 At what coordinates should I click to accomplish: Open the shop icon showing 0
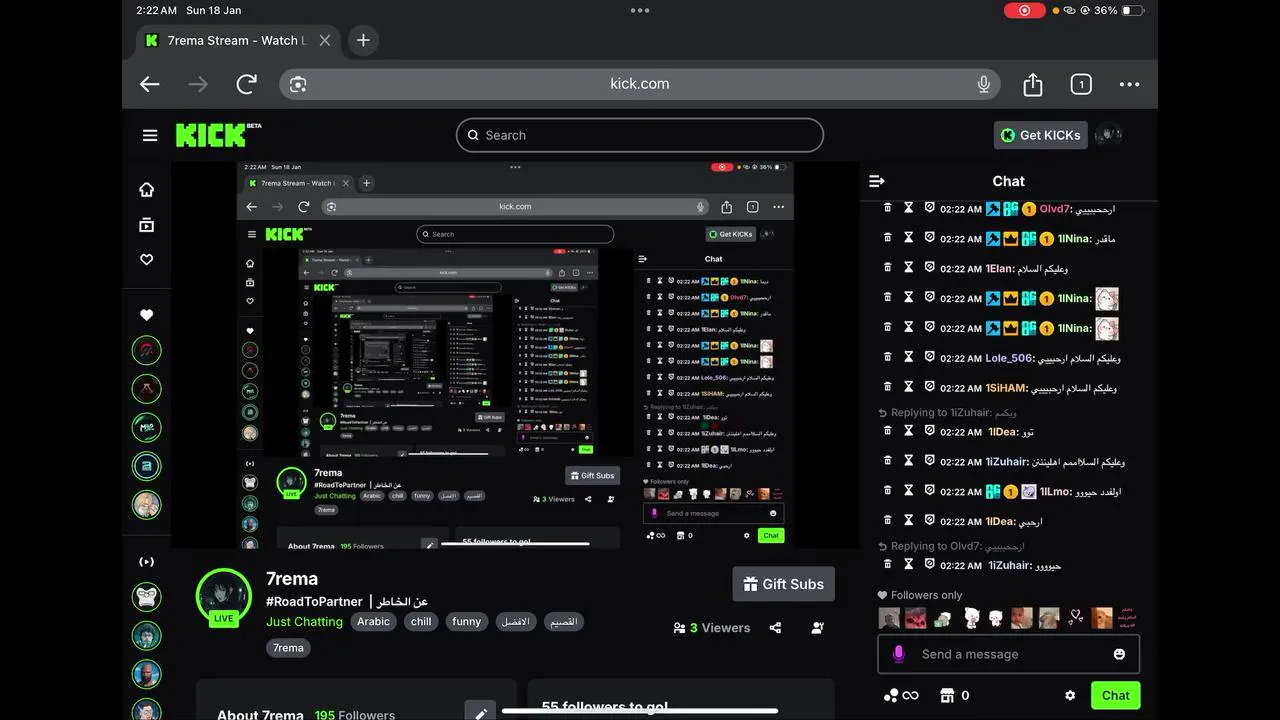[947, 695]
